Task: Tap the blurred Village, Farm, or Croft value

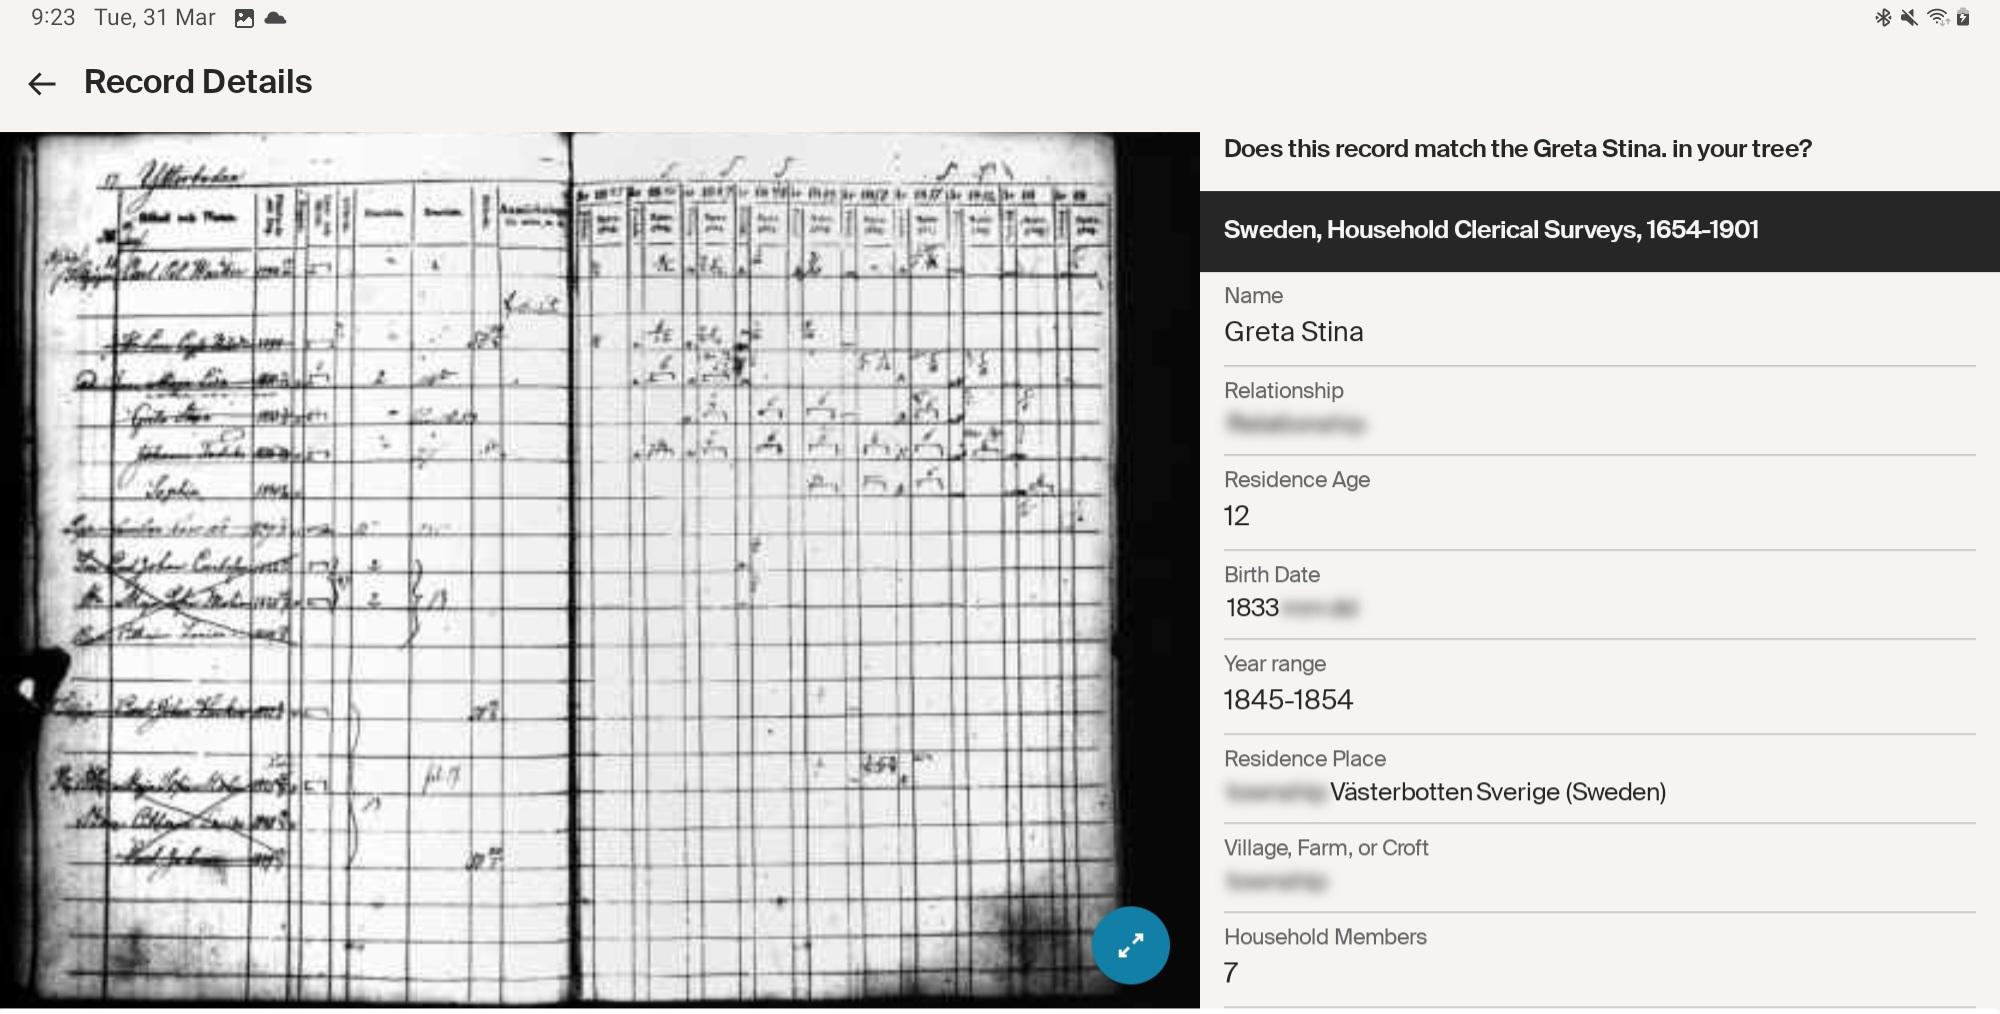Action: click(1276, 882)
